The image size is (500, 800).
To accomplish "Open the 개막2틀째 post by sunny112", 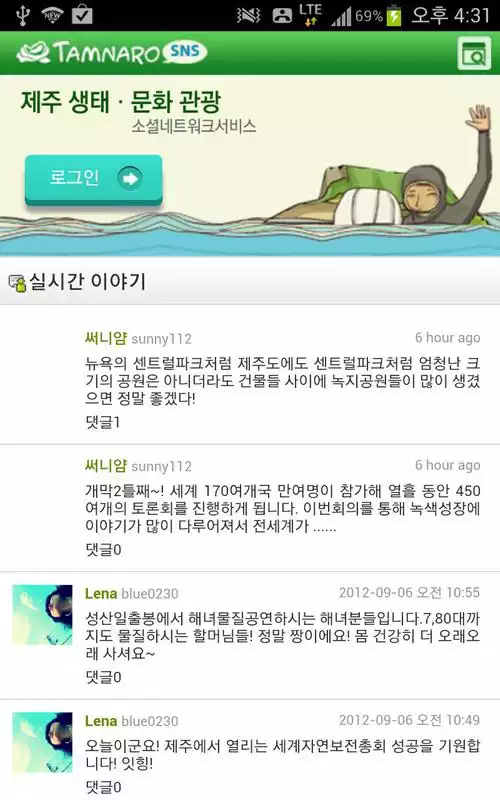I will pyautogui.click(x=282, y=508).
